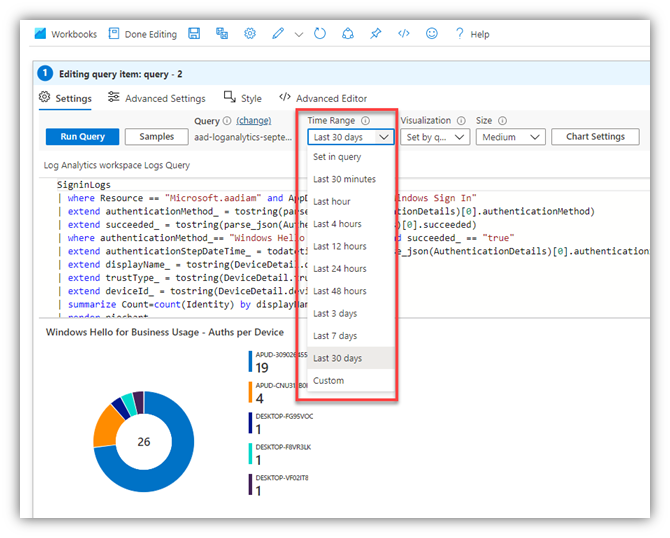
Task: Open the Style tab
Action: [x=243, y=98]
